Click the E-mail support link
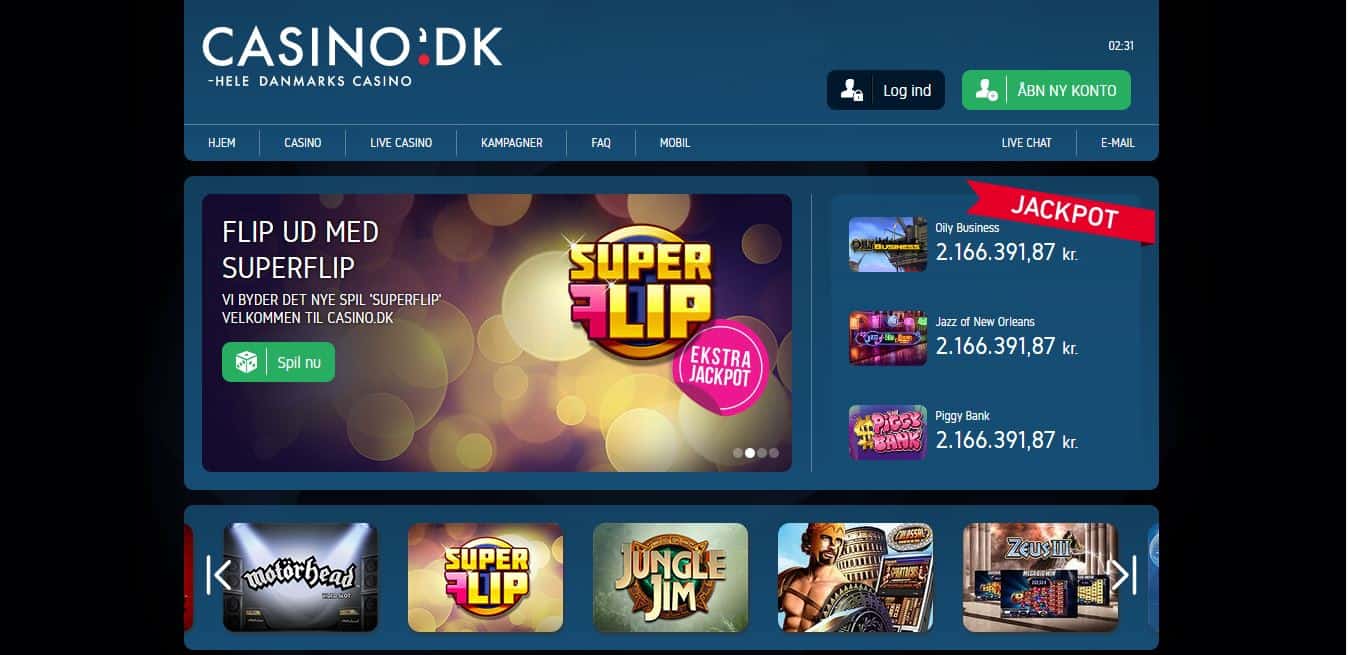This screenshot has width=1348, height=655. [x=1118, y=143]
